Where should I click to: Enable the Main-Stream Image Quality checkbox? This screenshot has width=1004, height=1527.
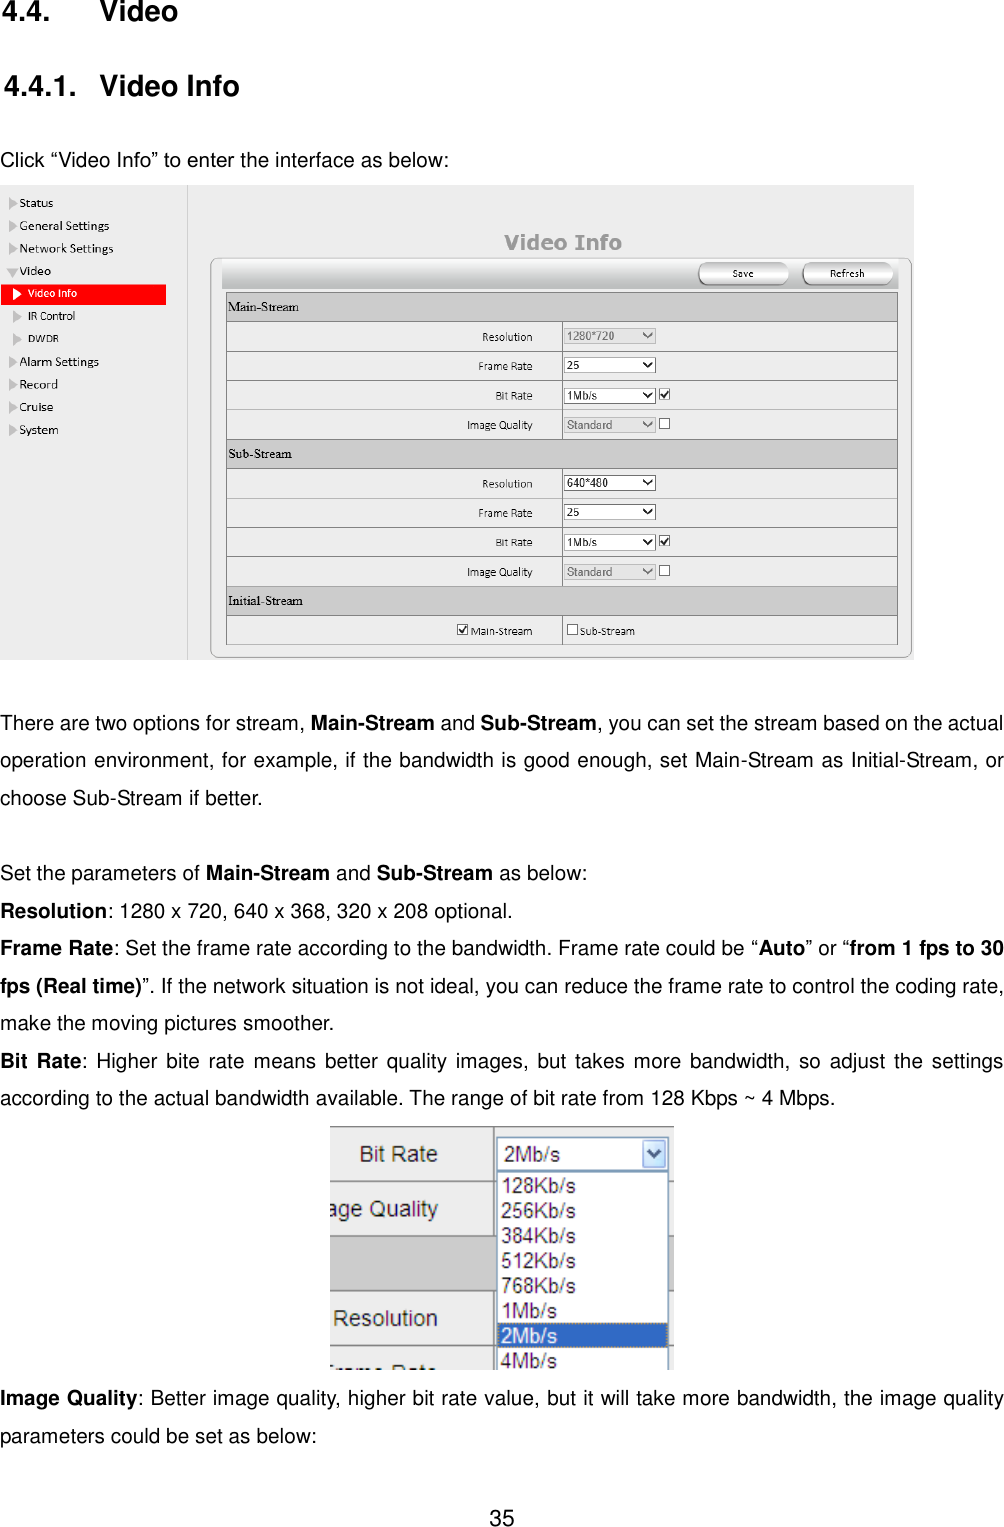coord(665,424)
